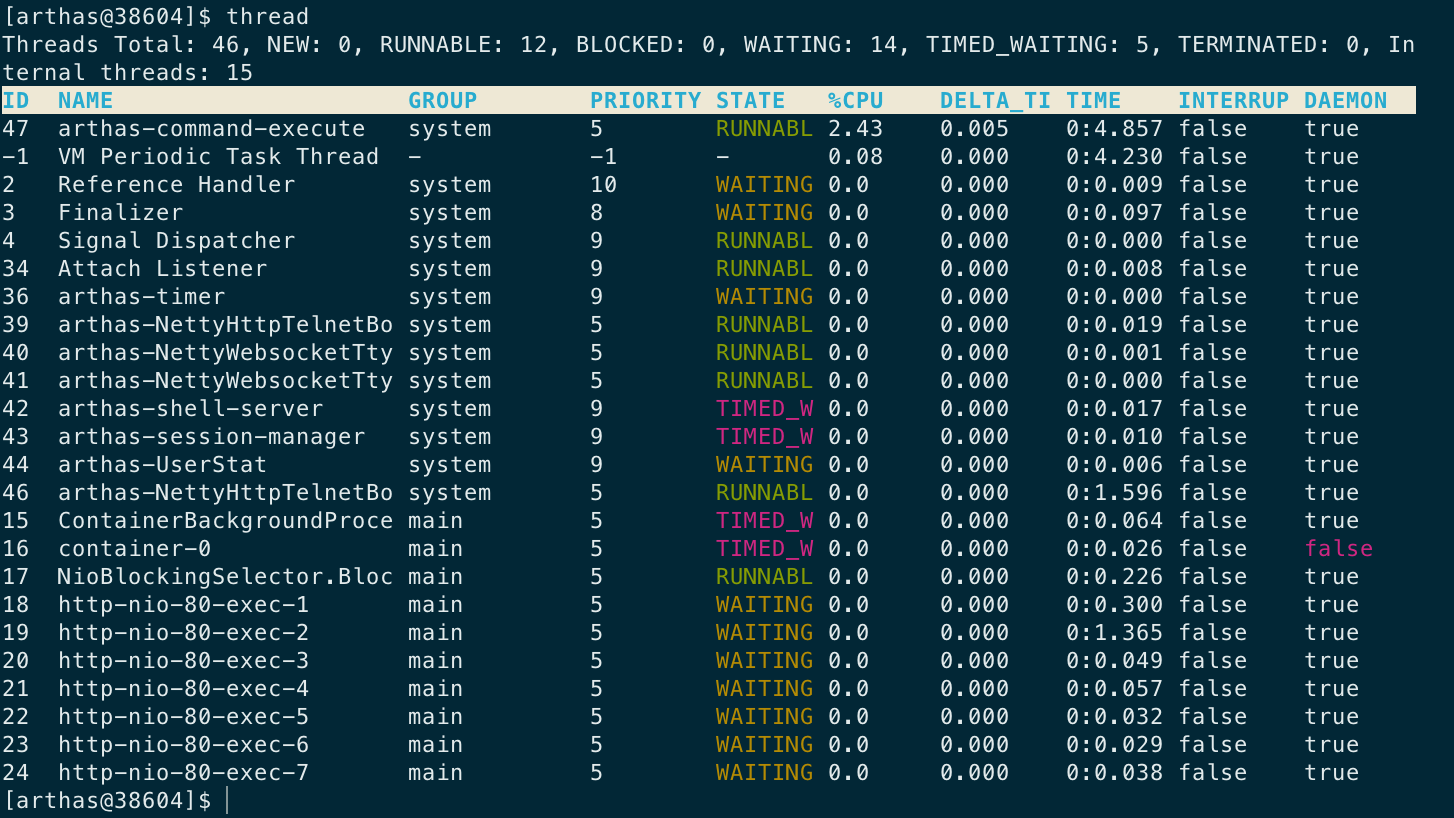Image resolution: width=1454 pixels, height=818 pixels.
Task: Click WAITING state of Reference Handler
Action: pos(765,185)
